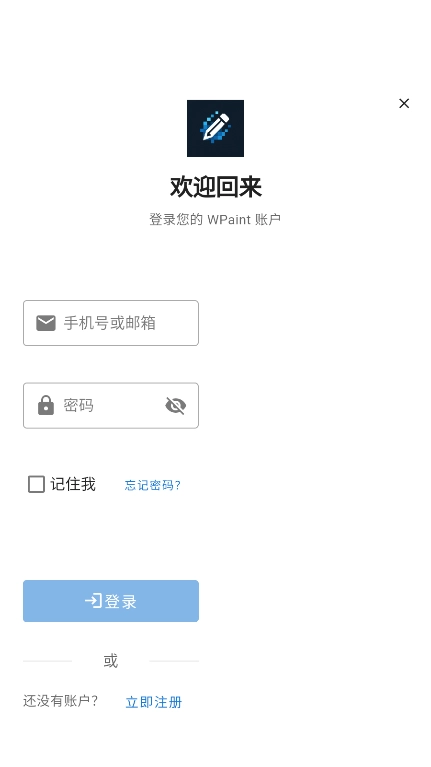Click the envelope icon in the account field
Image resolution: width=431 pixels, height=767 pixels.
click(46, 323)
